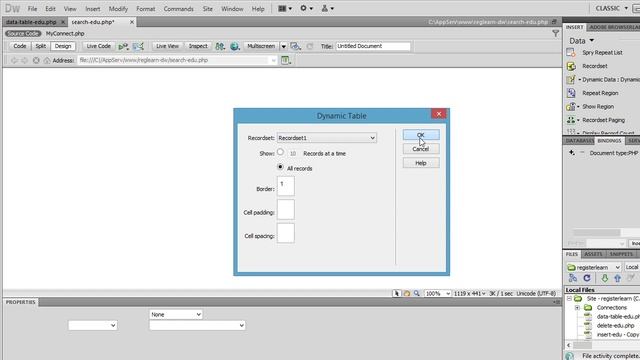Expand the Connections folder
The width and height of the screenshot is (640, 360).
(x=577, y=308)
